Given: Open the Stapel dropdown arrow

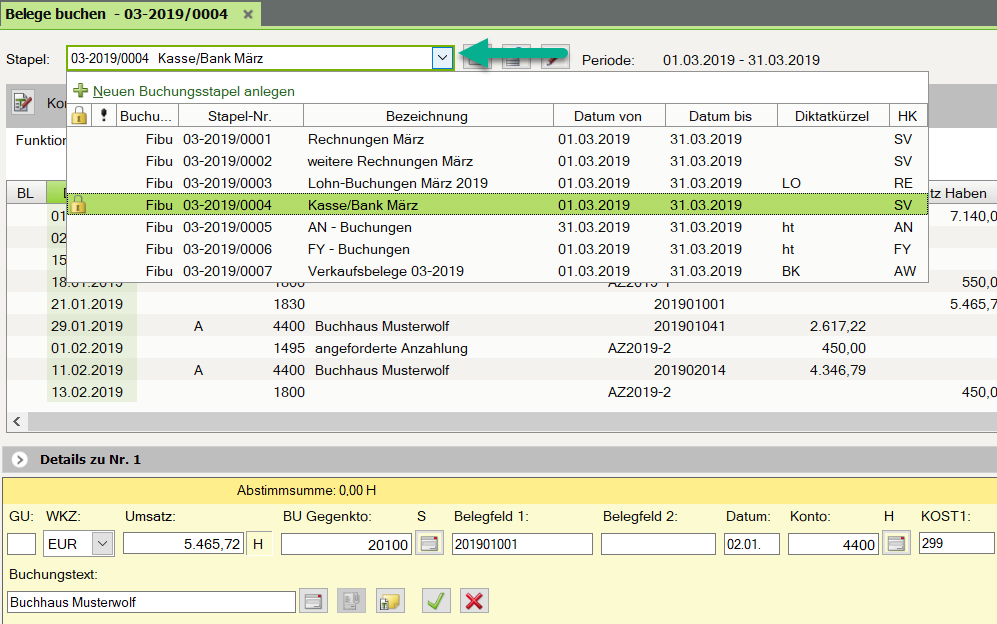Looking at the screenshot, I should click(x=442, y=59).
